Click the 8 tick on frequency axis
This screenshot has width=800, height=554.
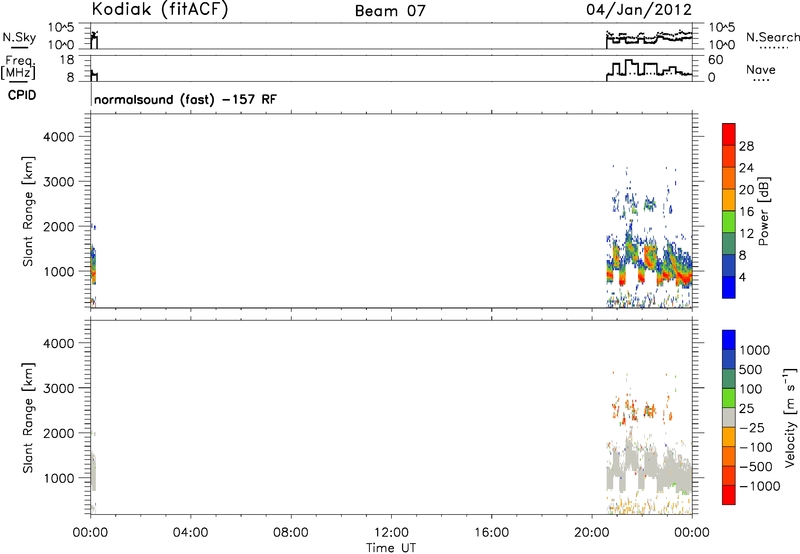[x=70, y=78]
